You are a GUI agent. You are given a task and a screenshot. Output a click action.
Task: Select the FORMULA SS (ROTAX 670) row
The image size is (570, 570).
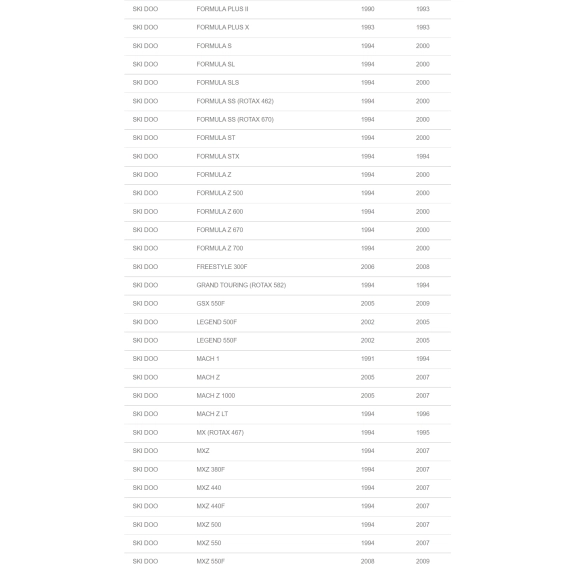[x=287, y=120]
